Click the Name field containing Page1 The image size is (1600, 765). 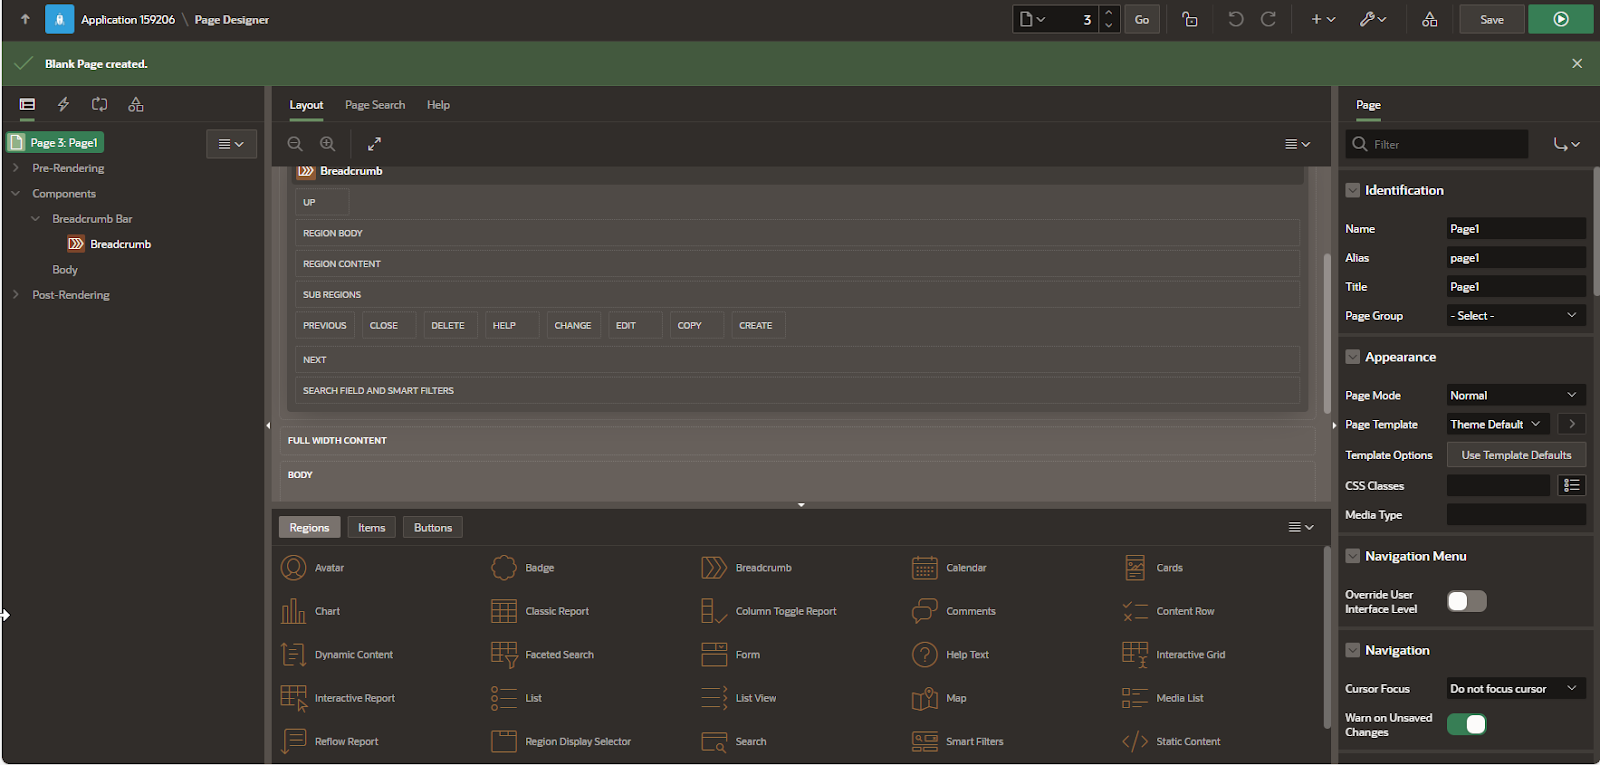(x=1516, y=229)
